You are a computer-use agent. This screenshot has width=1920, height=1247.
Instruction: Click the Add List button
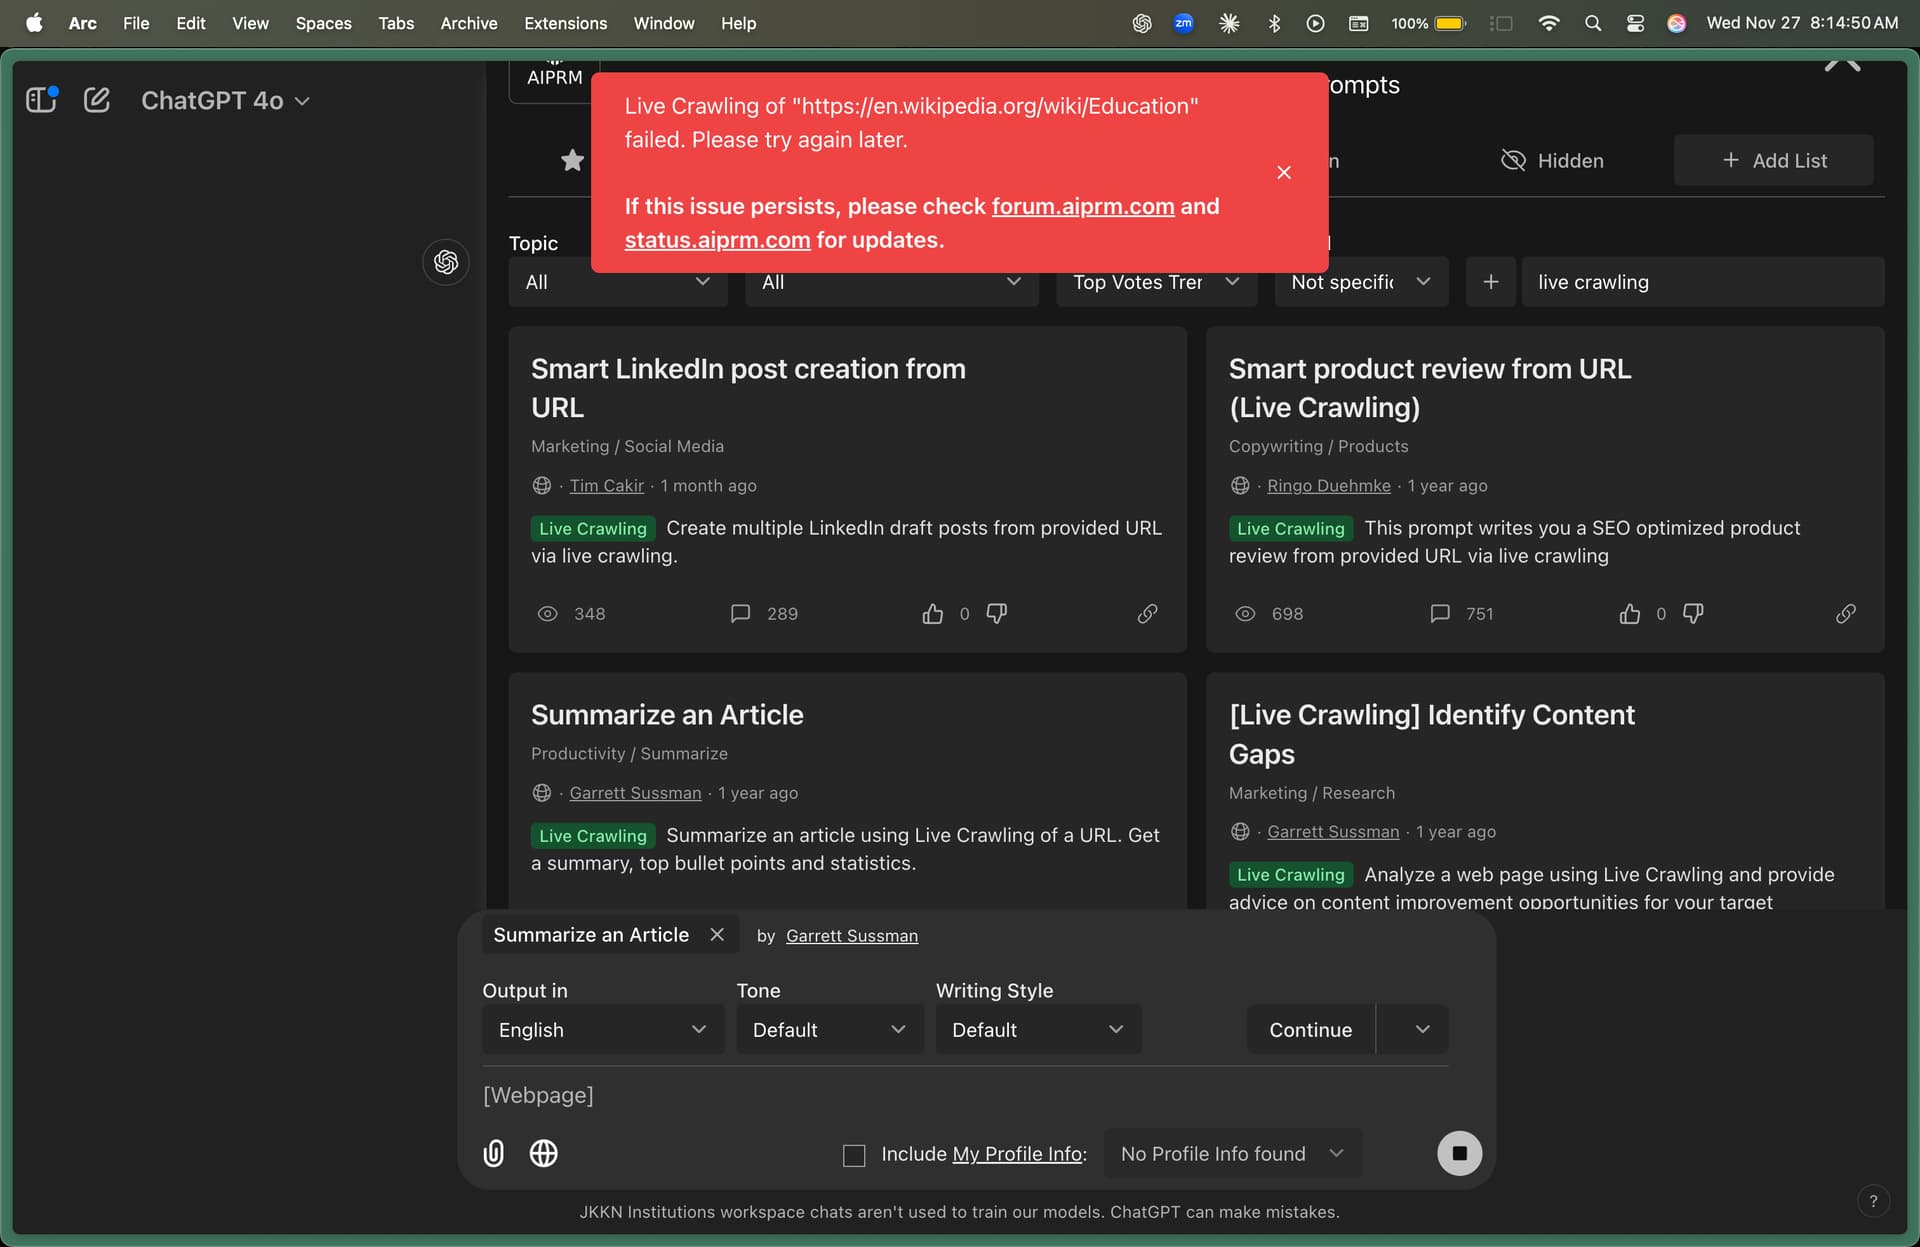(x=1773, y=160)
